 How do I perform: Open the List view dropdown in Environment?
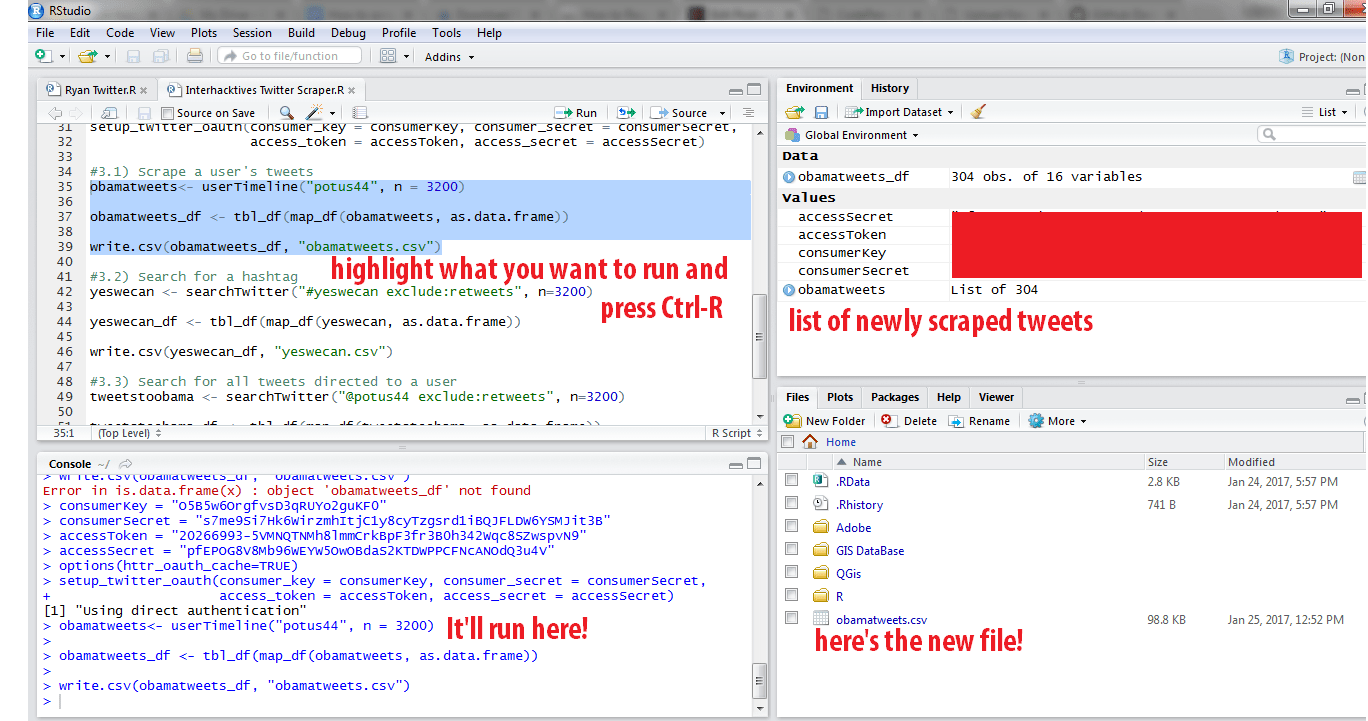point(1325,112)
